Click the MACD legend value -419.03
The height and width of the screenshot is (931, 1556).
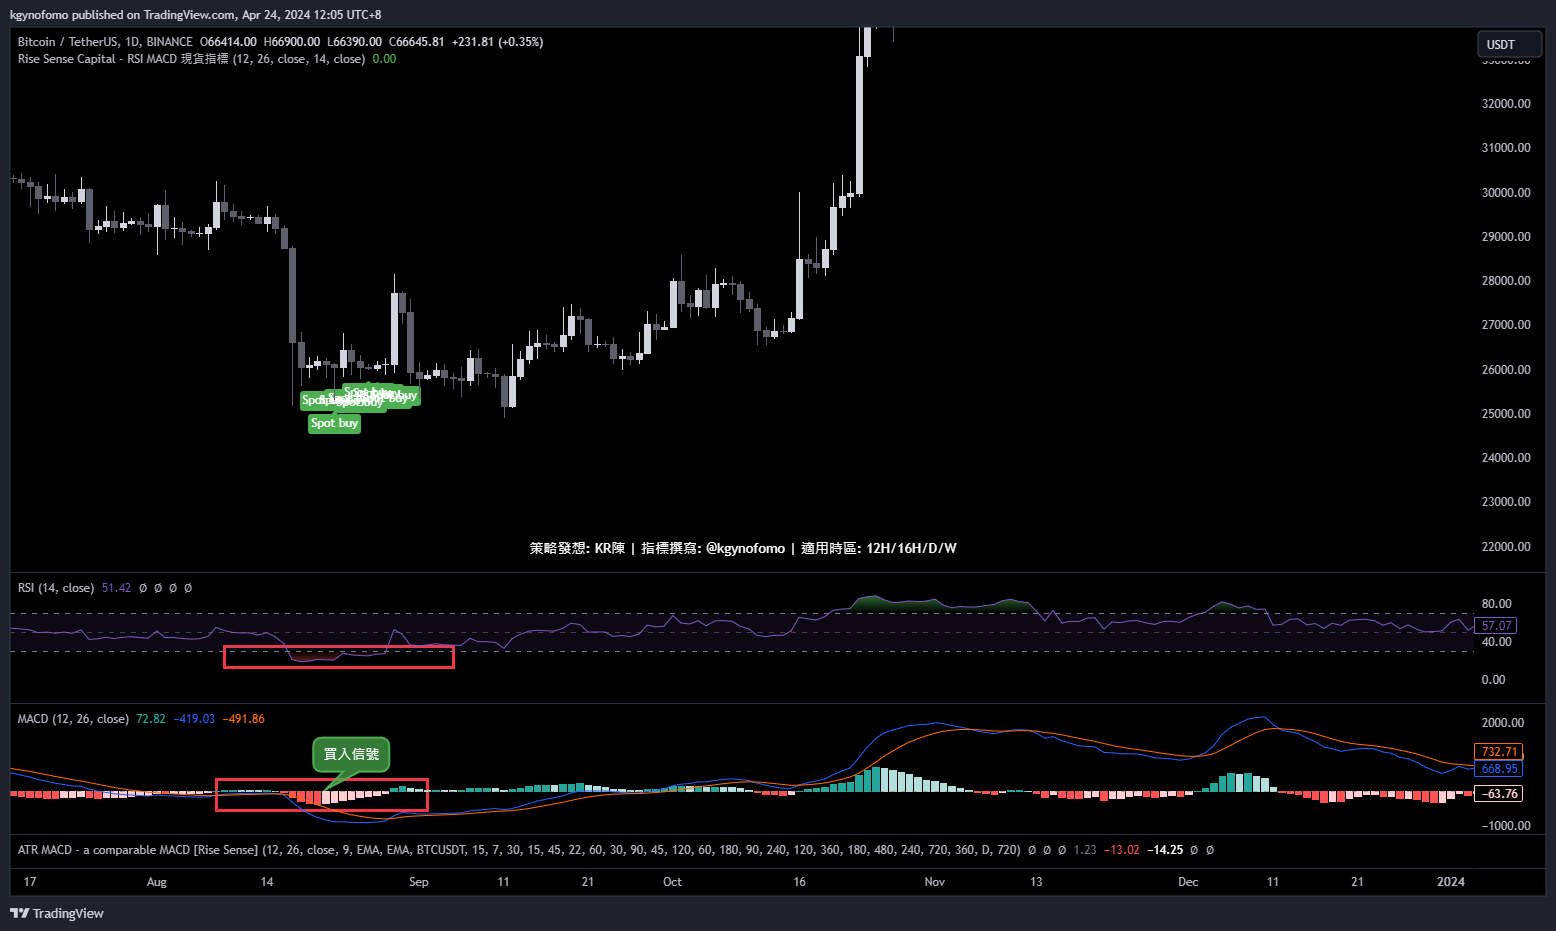(x=194, y=719)
